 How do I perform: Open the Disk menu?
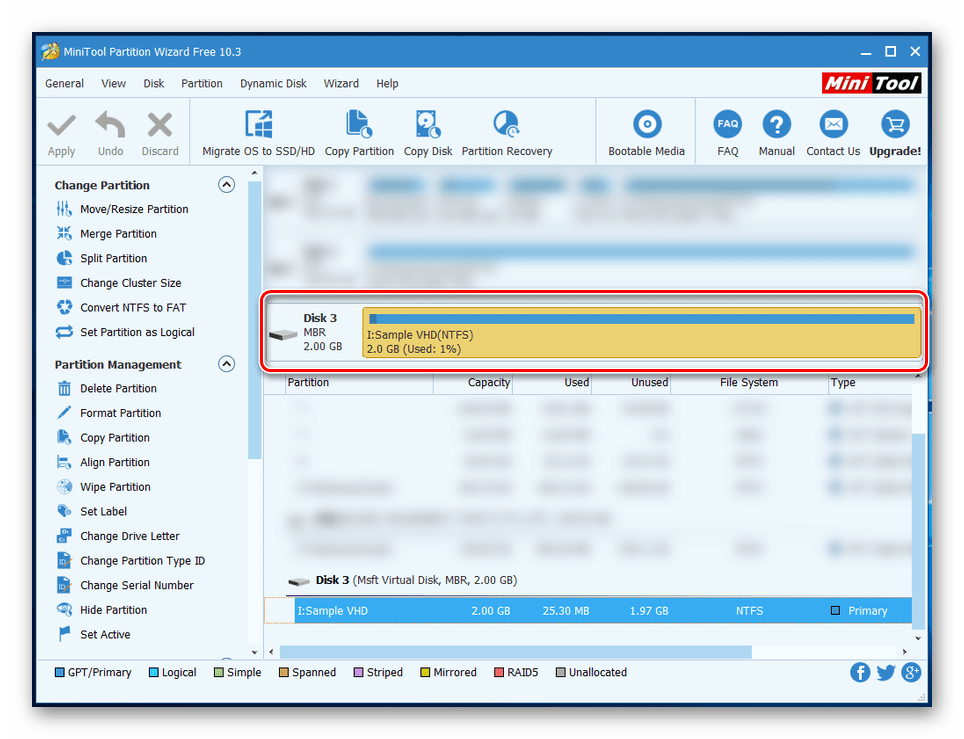pyautogui.click(x=154, y=84)
